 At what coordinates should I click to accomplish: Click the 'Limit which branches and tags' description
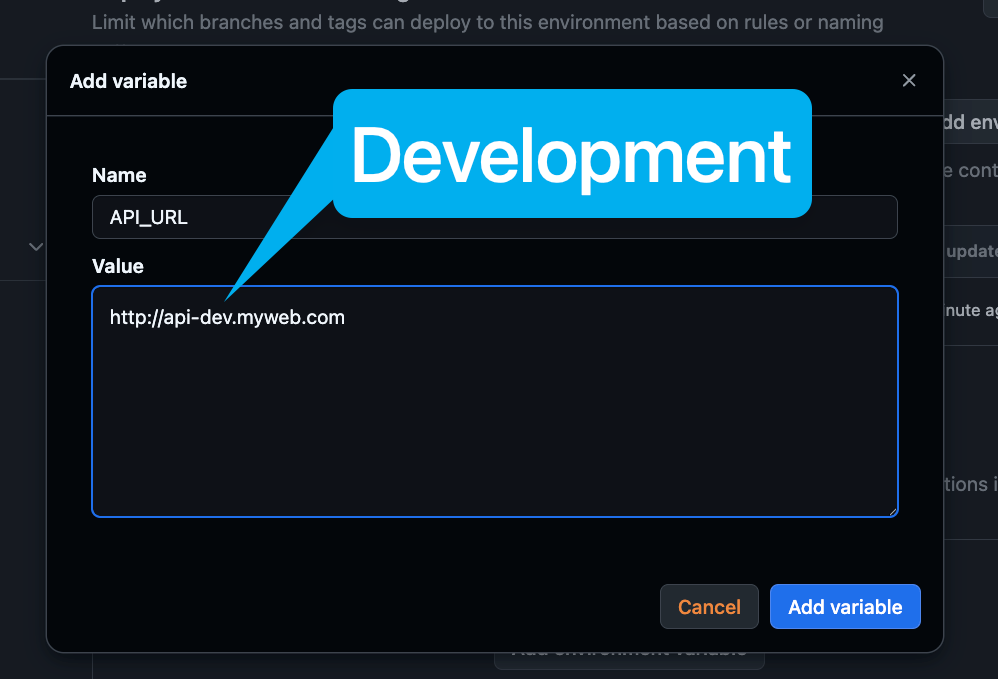coord(487,22)
